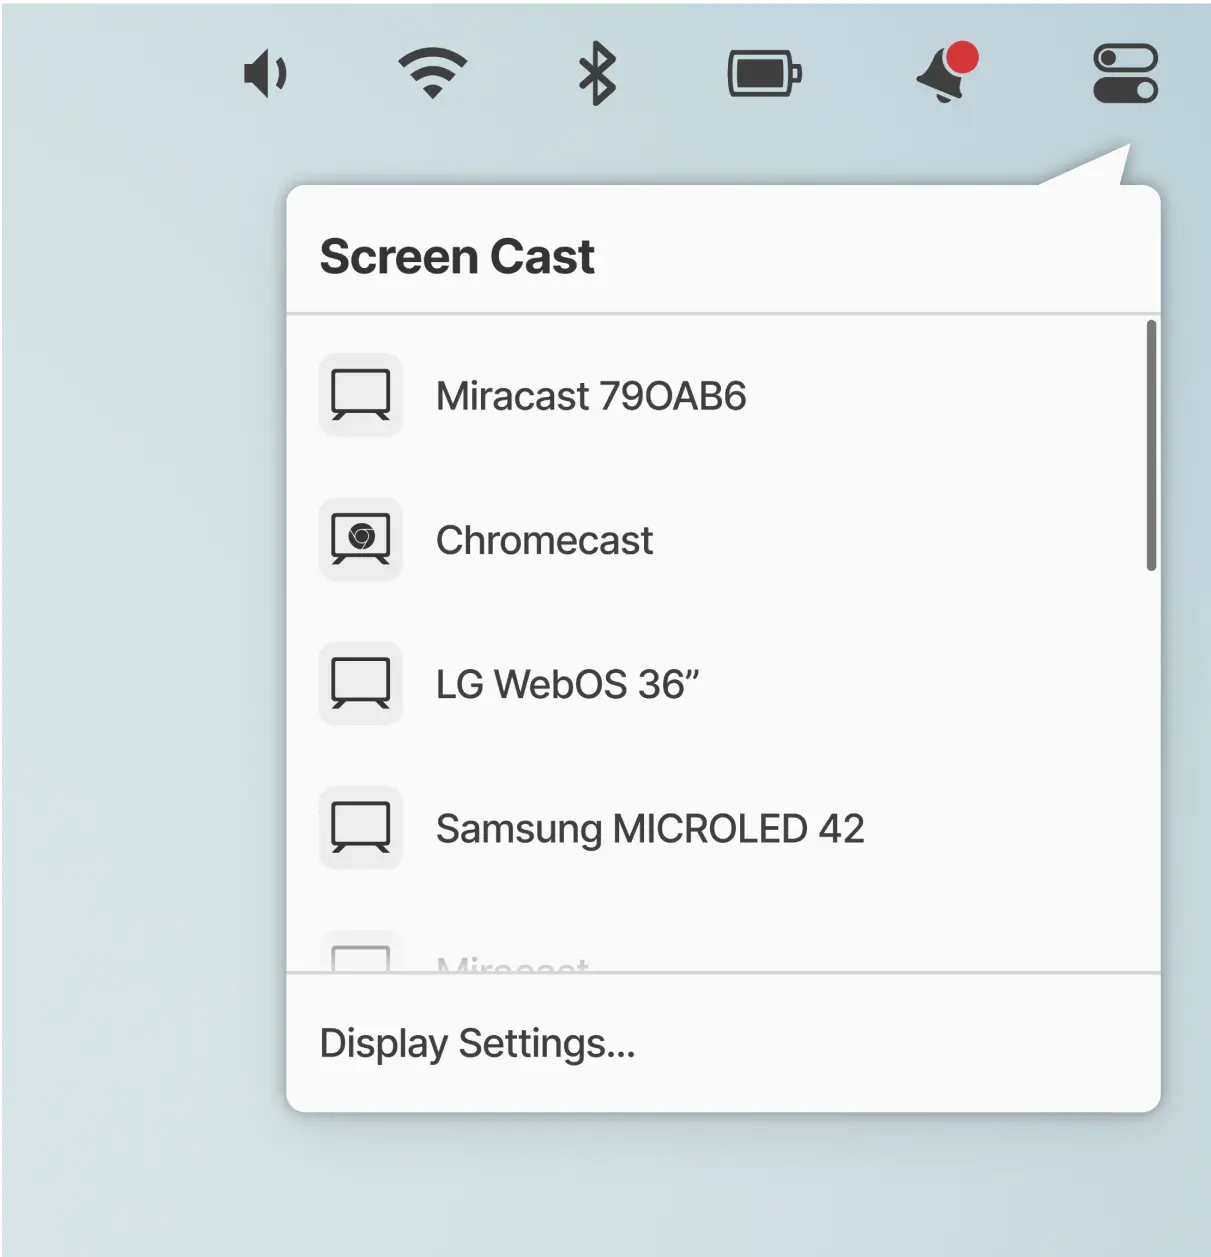This screenshot has width=1211, height=1257.
Task: Toggle the control center switches icon
Action: (1125, 74)
